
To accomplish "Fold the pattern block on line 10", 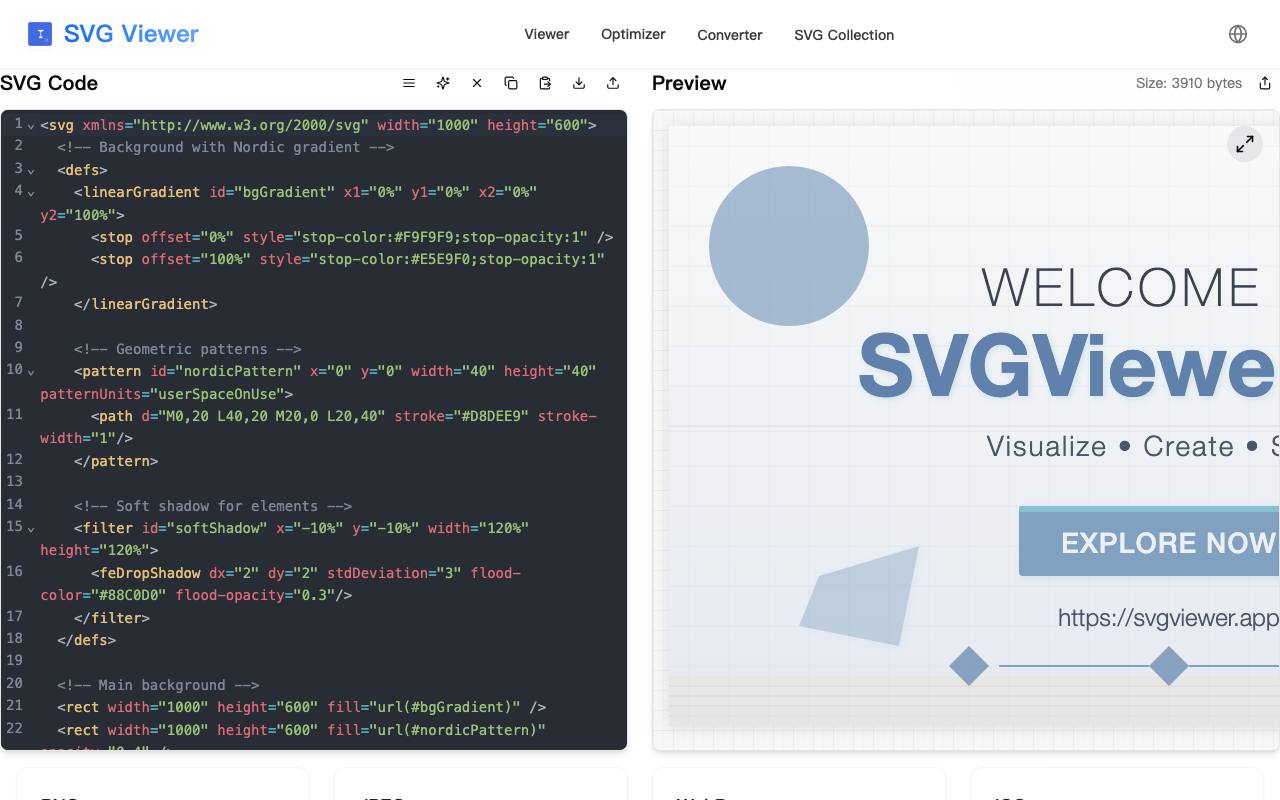I will (31, 372).
